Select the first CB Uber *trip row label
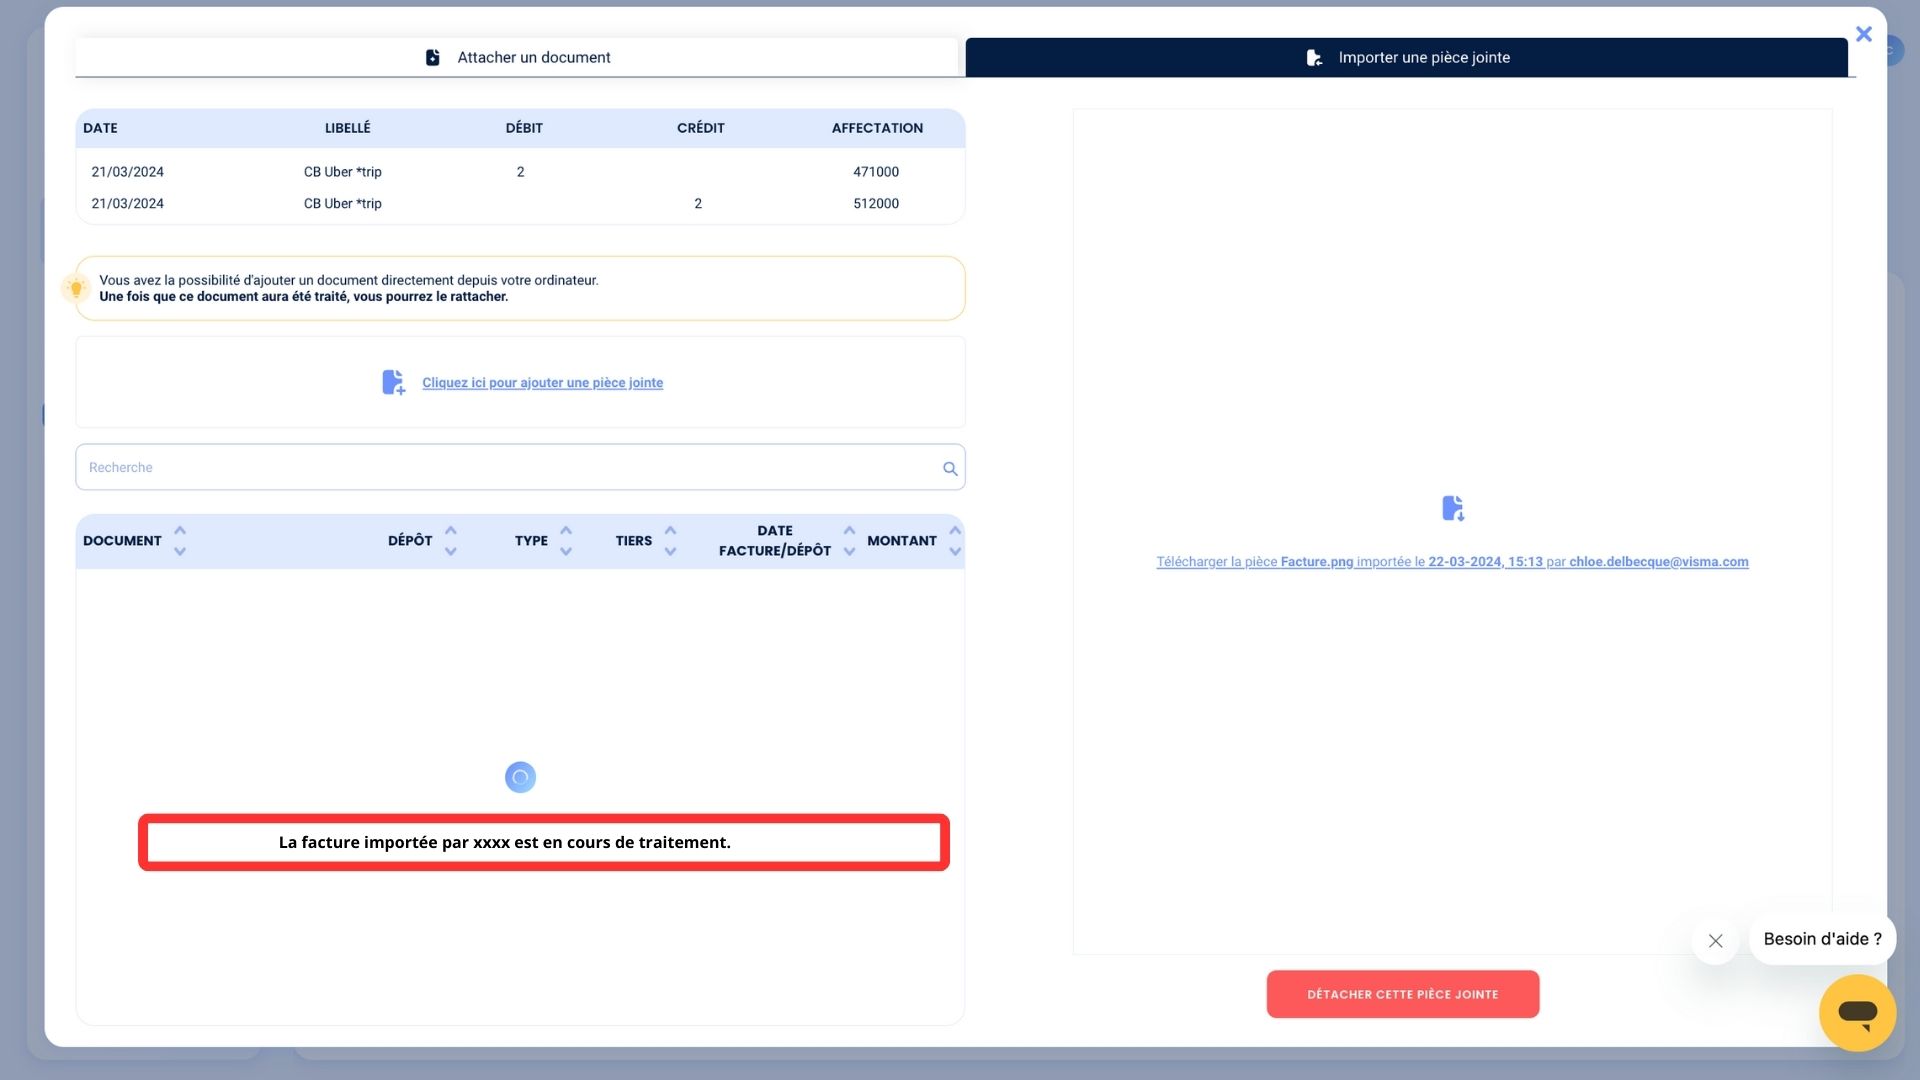Viewport: 1920px width, 1080px height. (x=343, y=172)
